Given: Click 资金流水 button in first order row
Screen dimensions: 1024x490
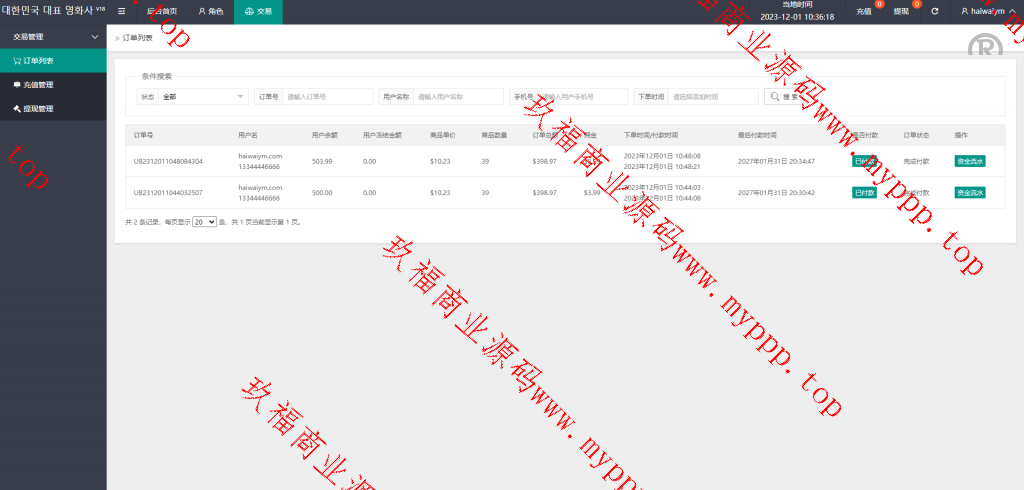Looking at the screenshot, I should (x=969, y=161).
